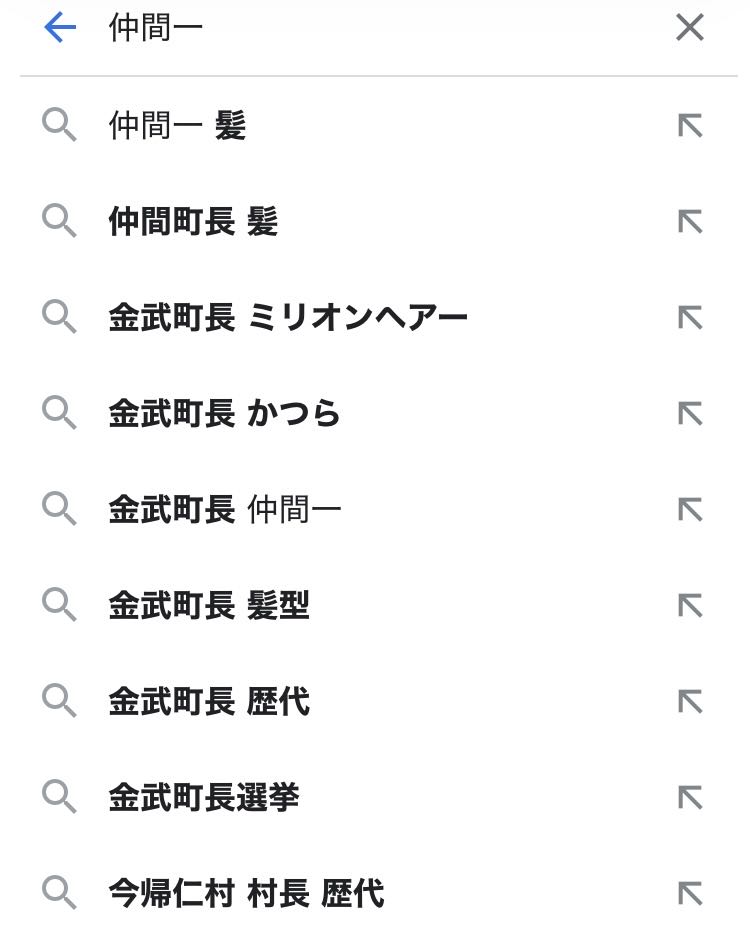Select suggestion 金武町長選挙

(204, 798)
